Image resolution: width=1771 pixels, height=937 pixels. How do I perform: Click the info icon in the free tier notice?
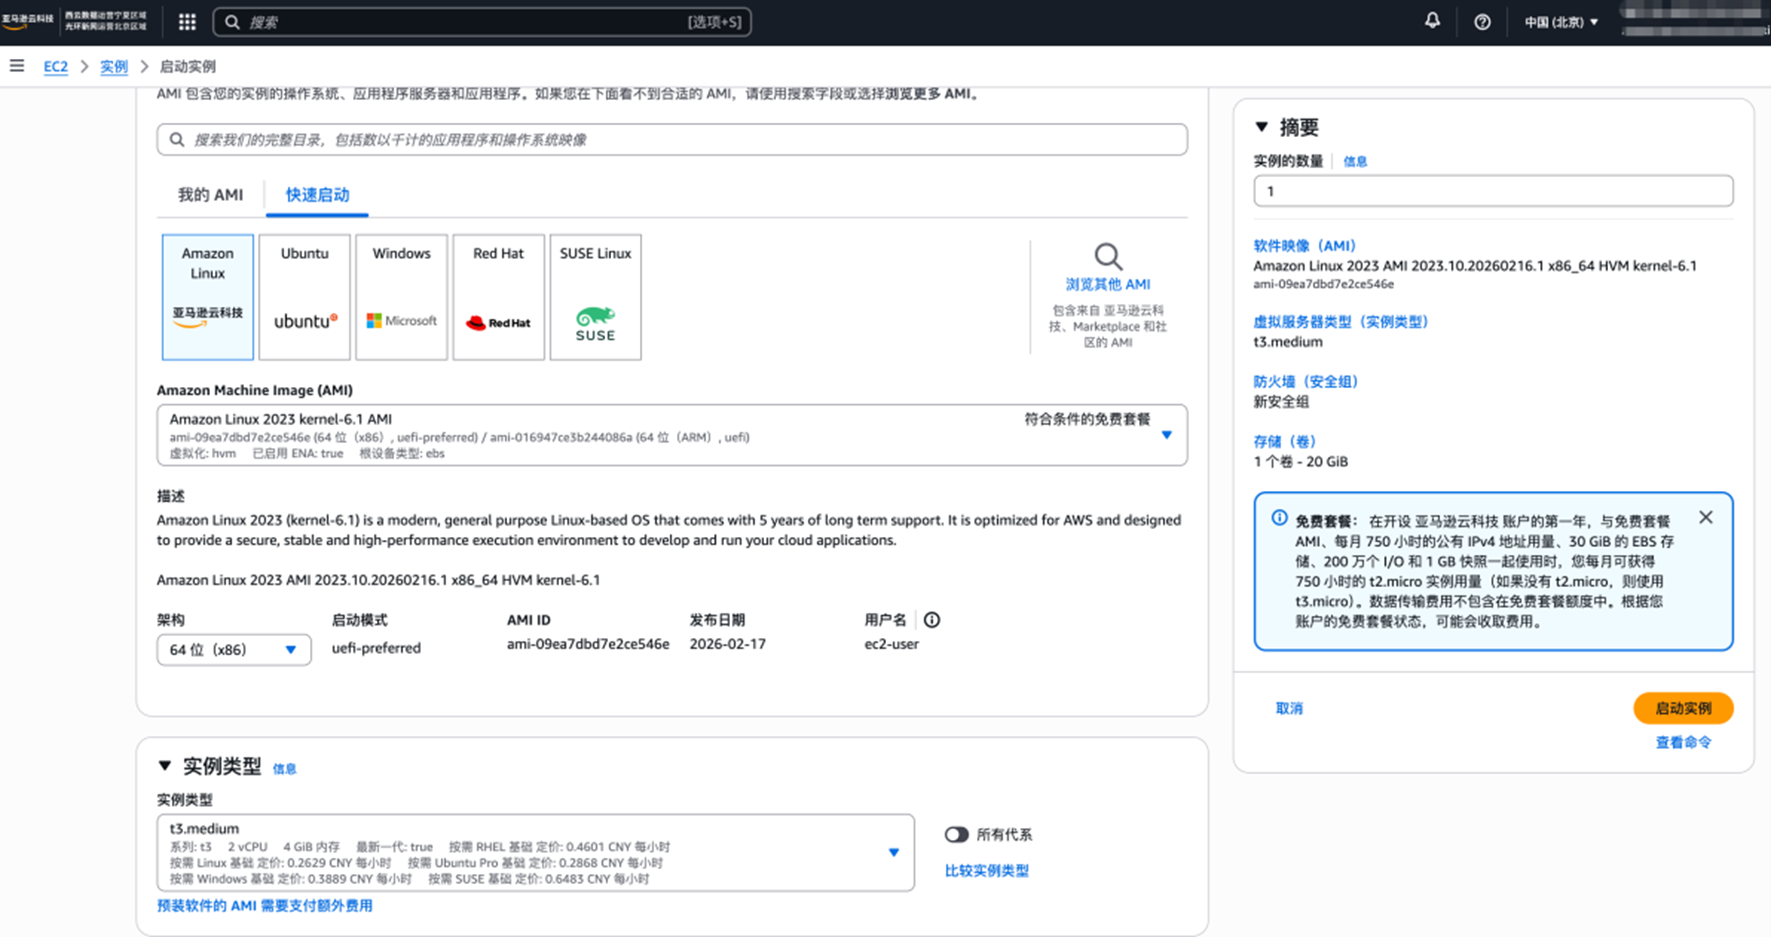pos(1279,518)
